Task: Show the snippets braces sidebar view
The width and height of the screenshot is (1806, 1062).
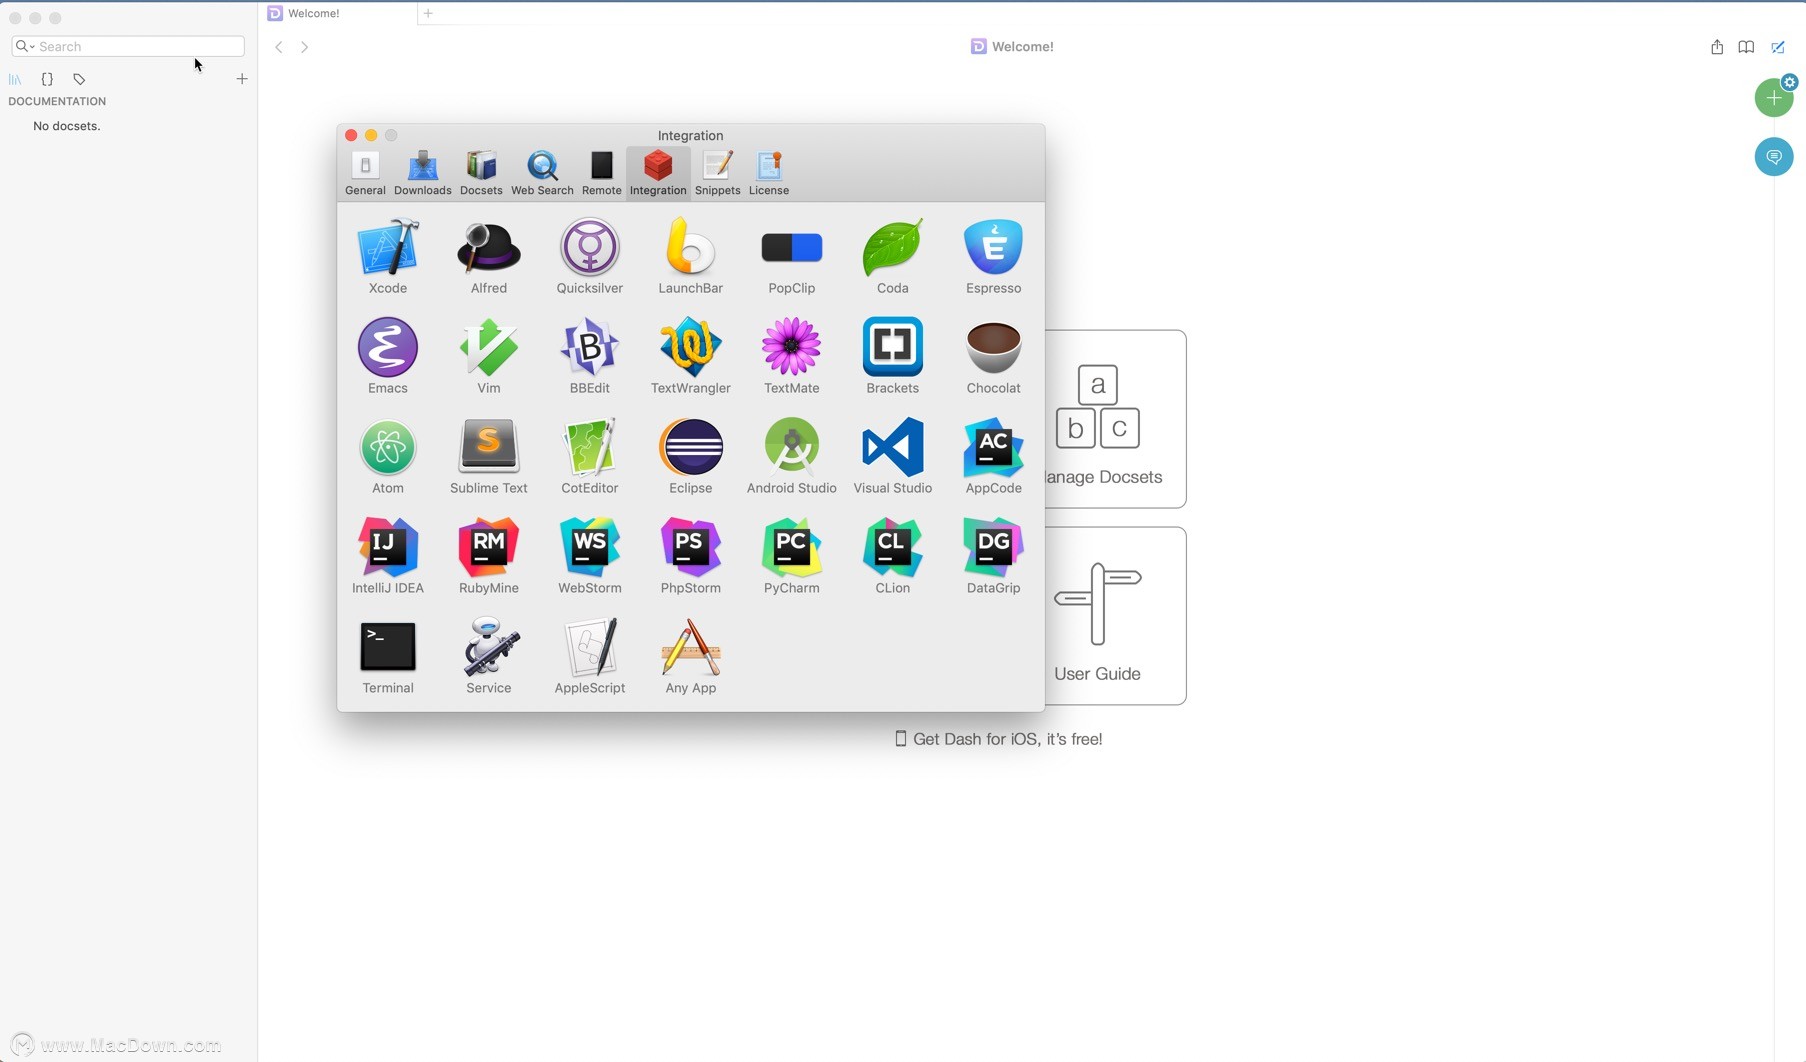Action: coord(47,79)
